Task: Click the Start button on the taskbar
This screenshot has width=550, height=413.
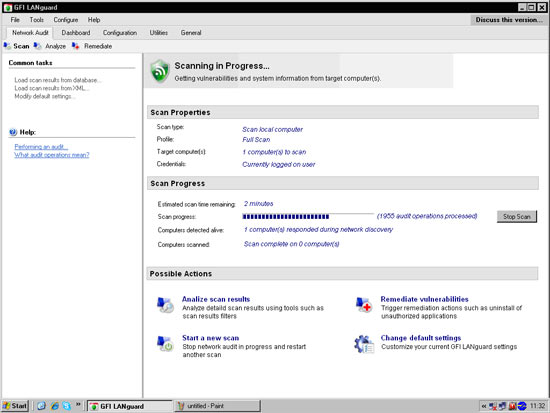Action: (x=15, y=406)
